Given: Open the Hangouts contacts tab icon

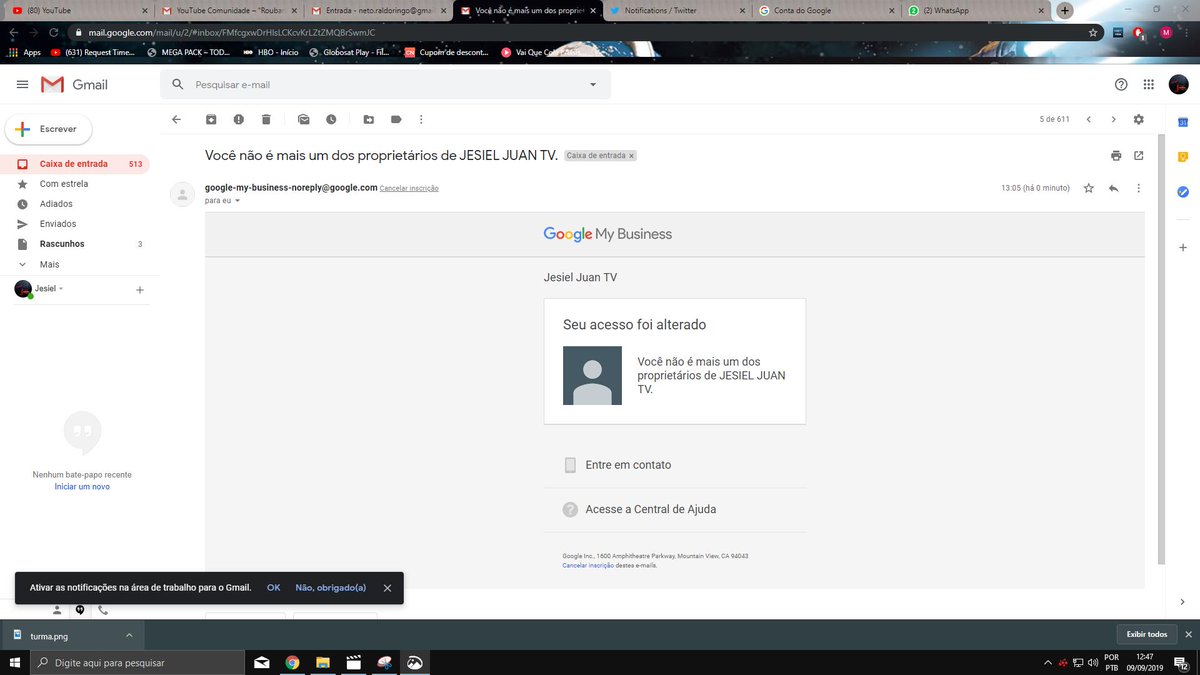Looking at the screenshot, I should pyautogui.click(x=57, y=610).
